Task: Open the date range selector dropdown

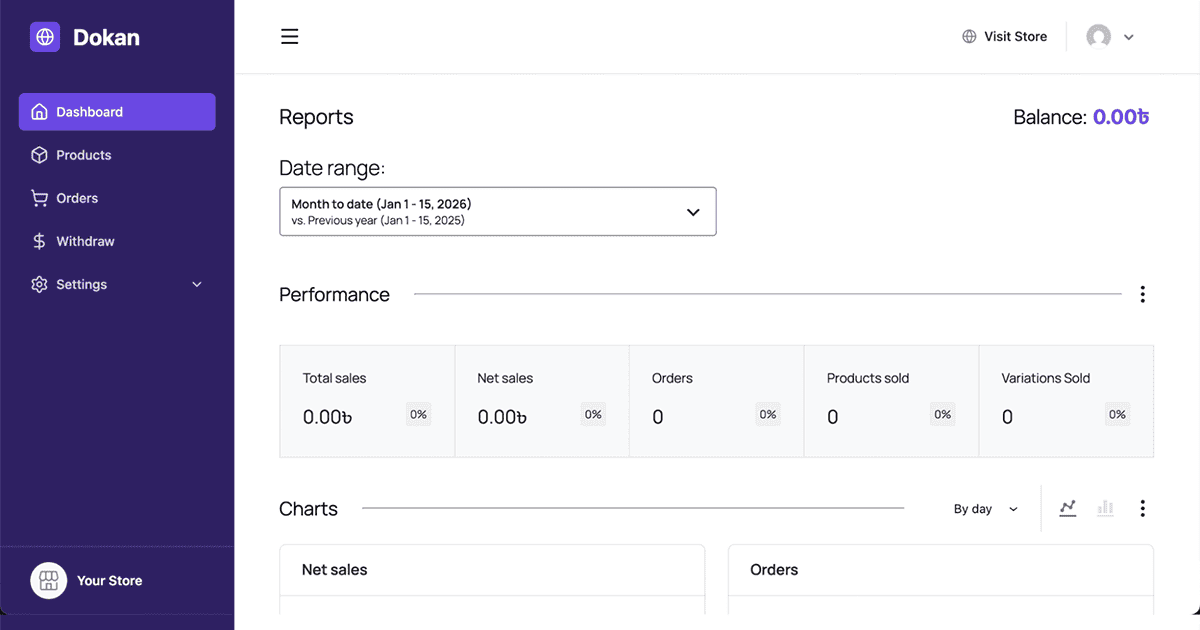Action: pyautogui.click(x=497, y=211)
